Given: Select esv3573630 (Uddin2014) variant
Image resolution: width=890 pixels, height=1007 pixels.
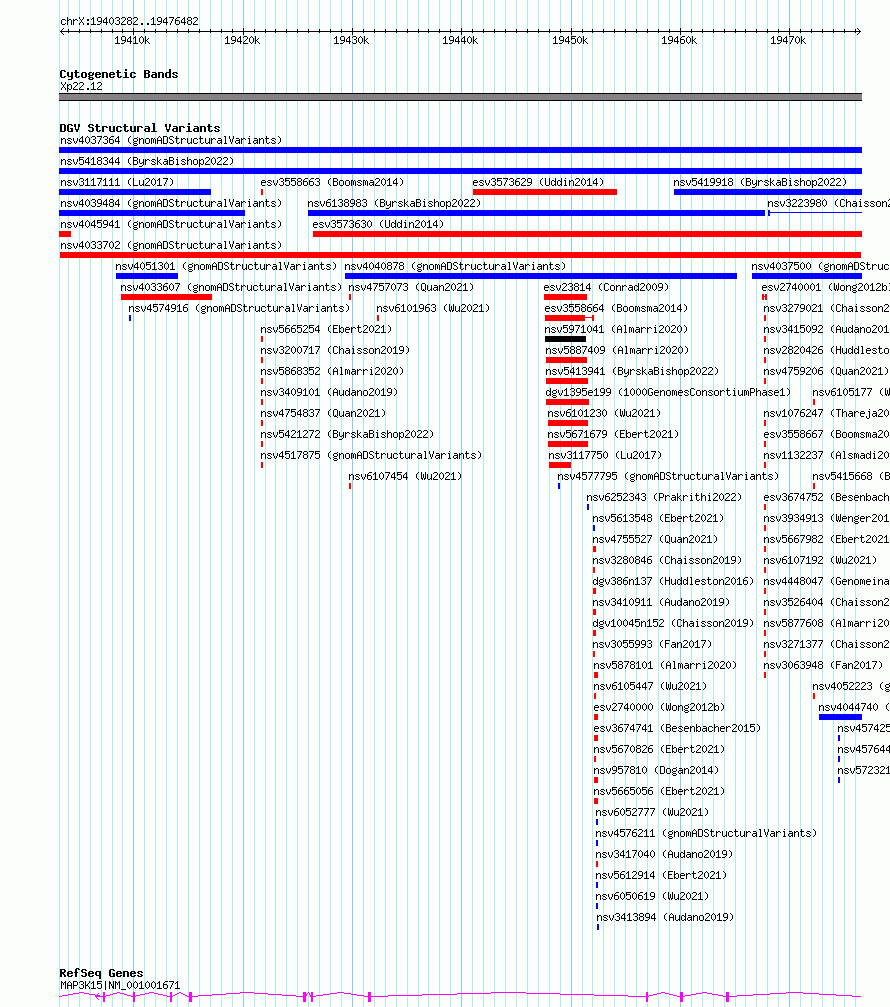Looking at the screenshot, I should [378, 224].
